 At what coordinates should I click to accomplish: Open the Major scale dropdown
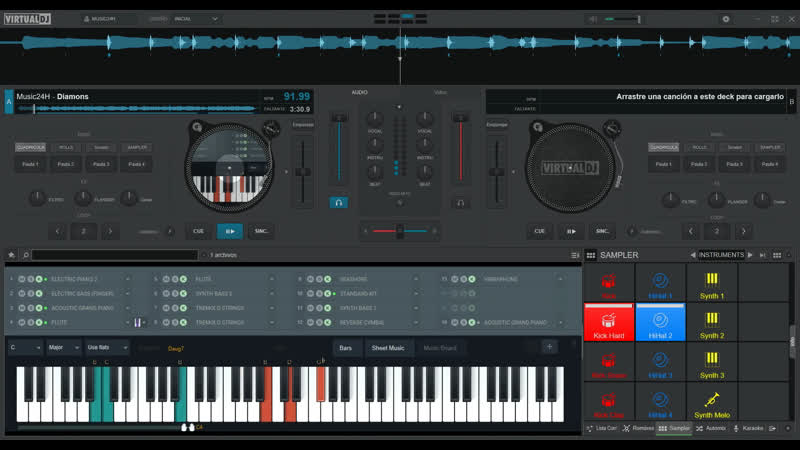click(64, 347)
